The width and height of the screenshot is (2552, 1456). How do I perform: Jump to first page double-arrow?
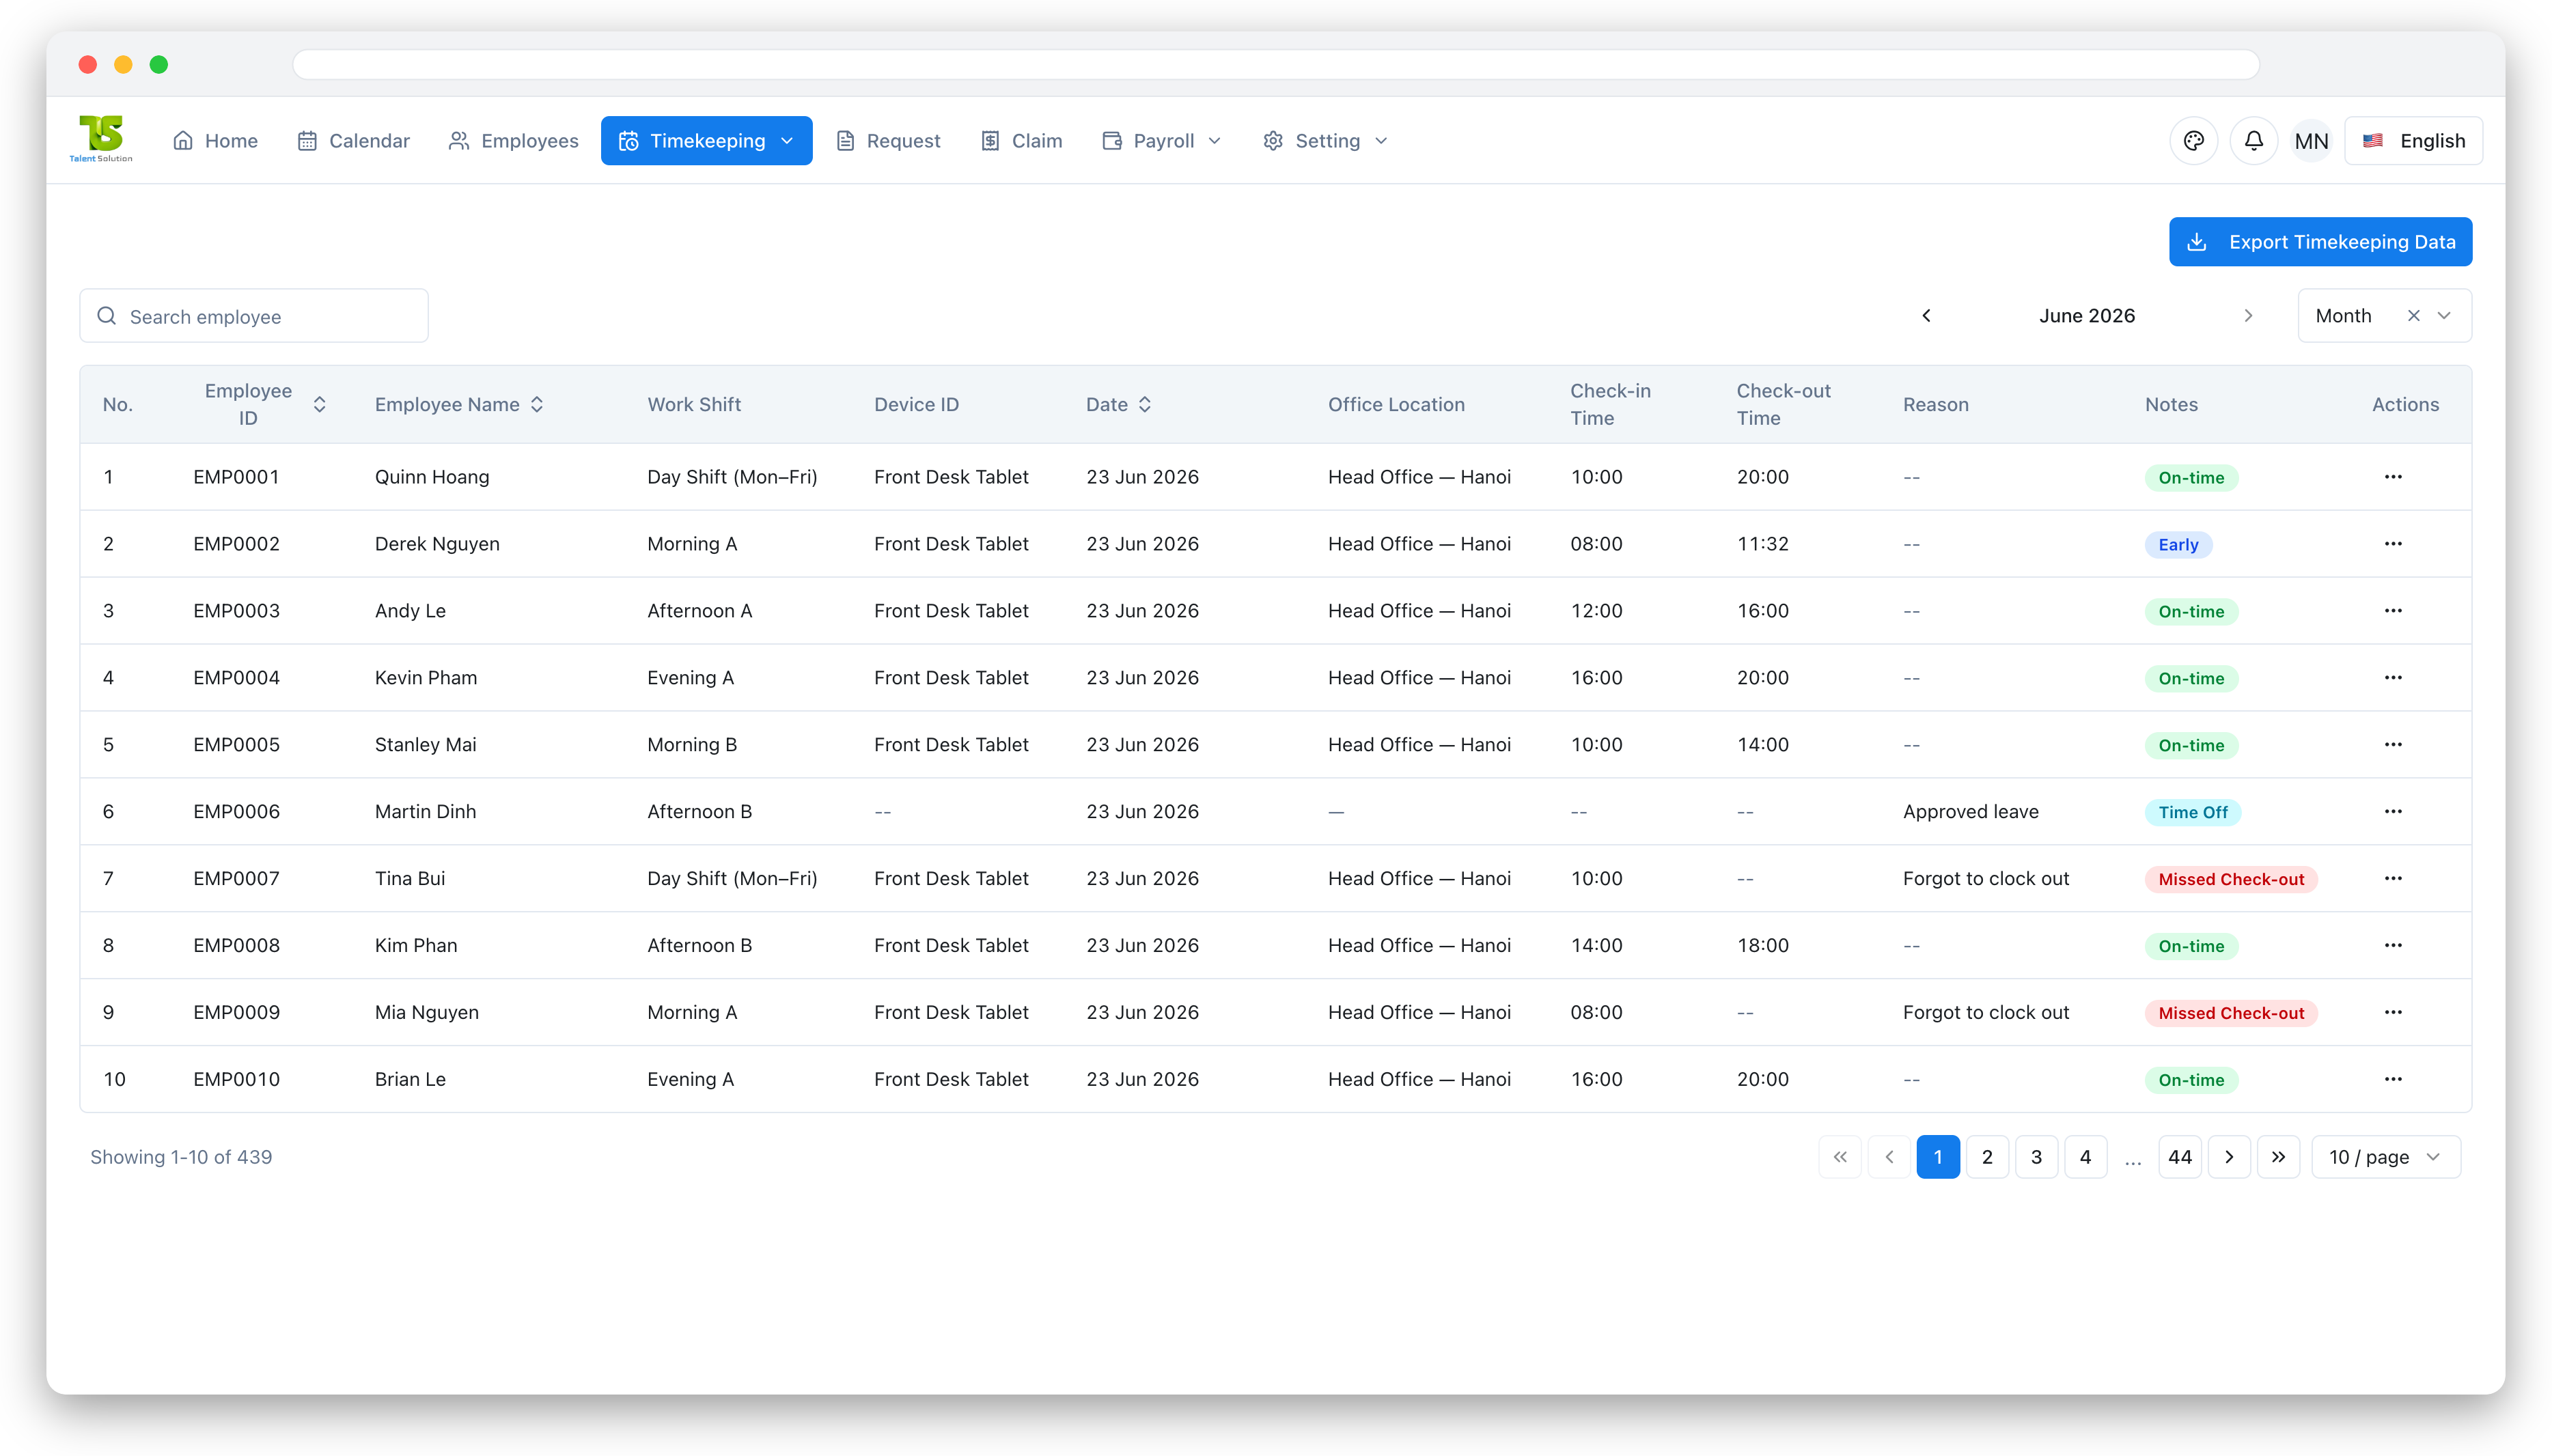[x=1840, y=1157]
